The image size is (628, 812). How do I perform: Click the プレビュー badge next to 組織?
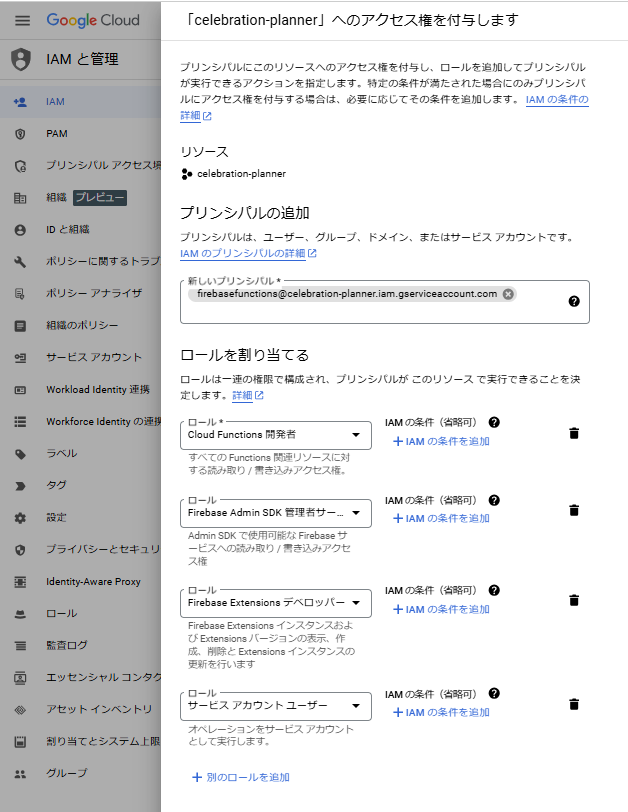(100, 198)
